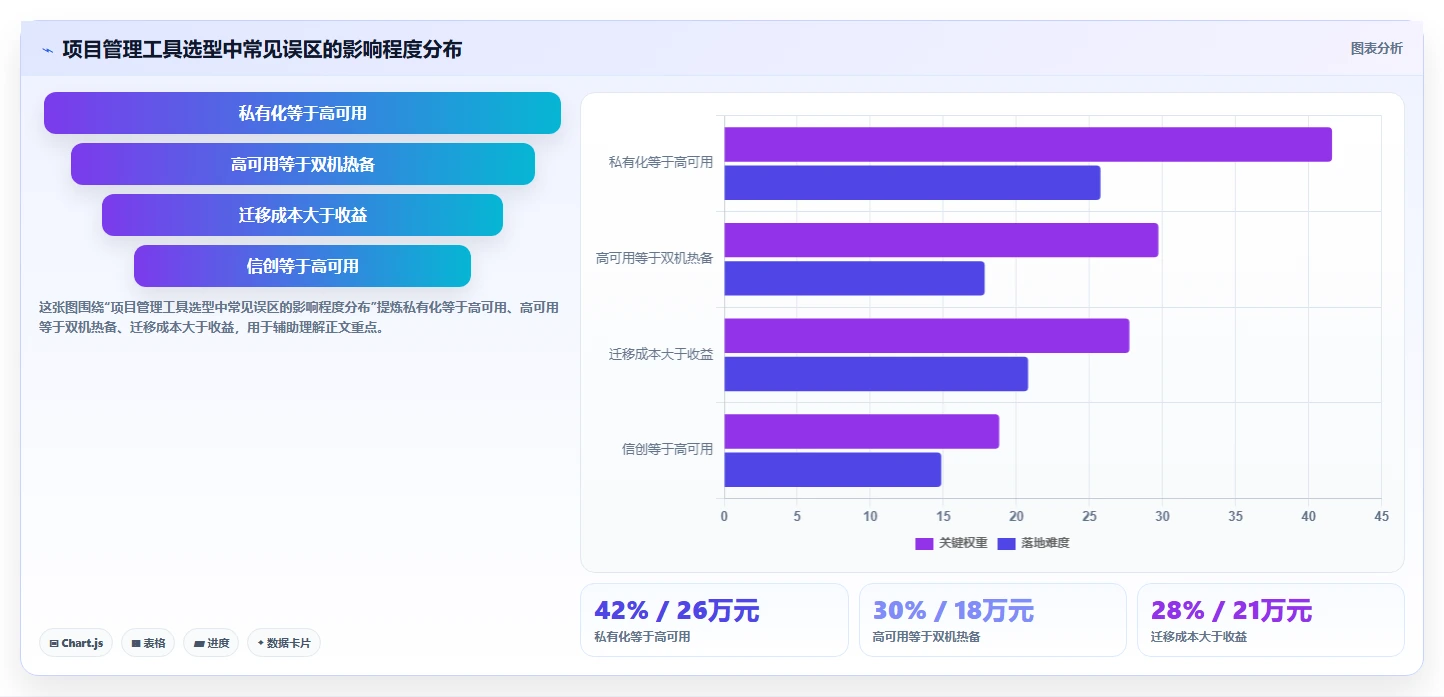This screenshot has width=1444, height=697.
Task: Click 关键权重 bar for 私有化等于高可用
Action: point(1028,144)
